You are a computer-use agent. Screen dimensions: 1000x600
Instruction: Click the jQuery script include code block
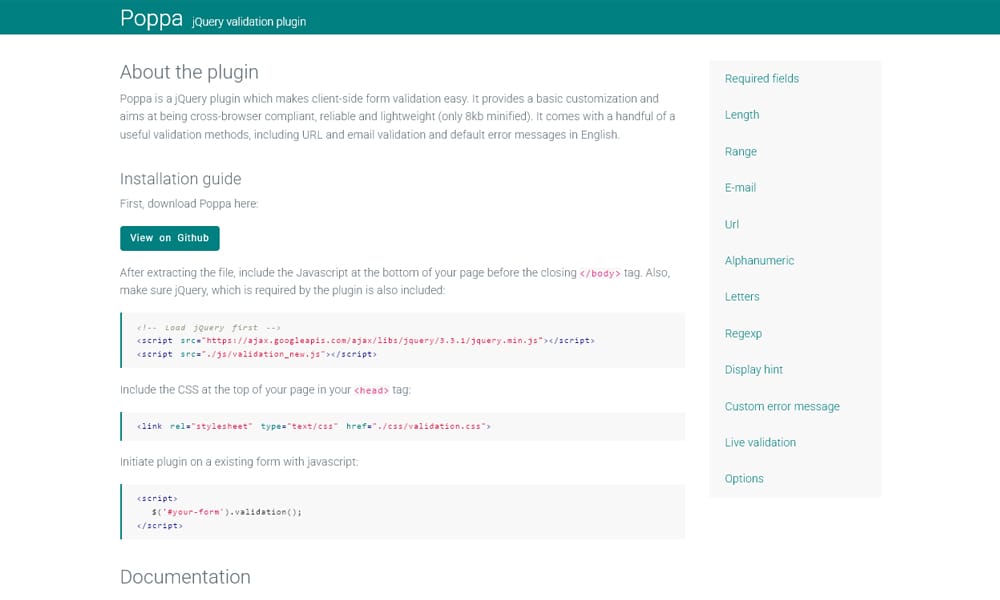402,341
